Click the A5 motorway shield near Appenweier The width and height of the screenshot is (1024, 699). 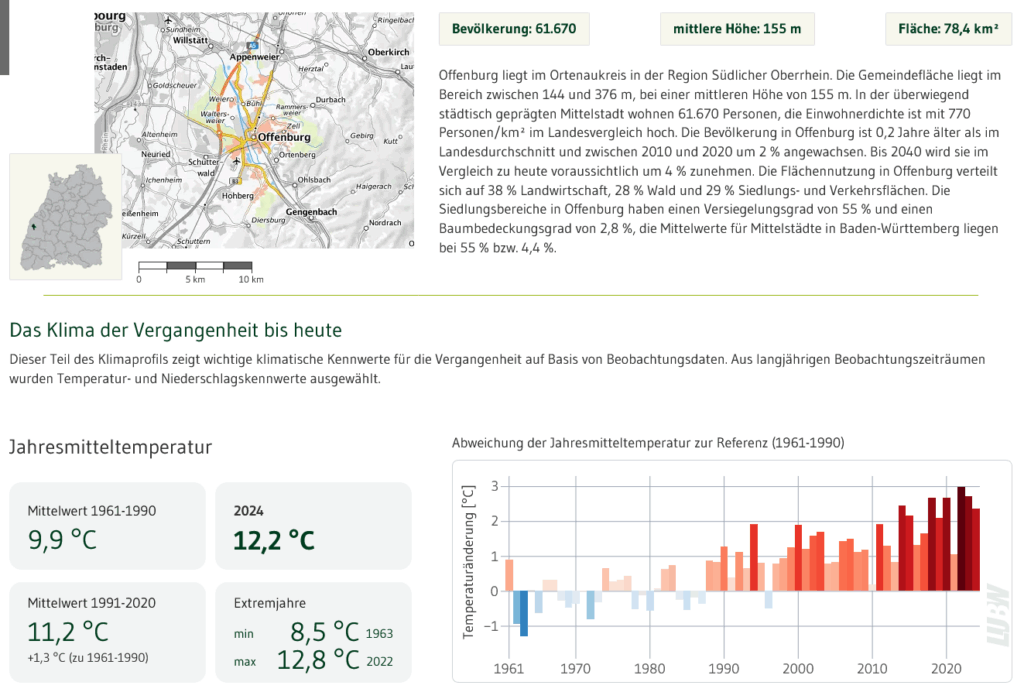[252, 45]
